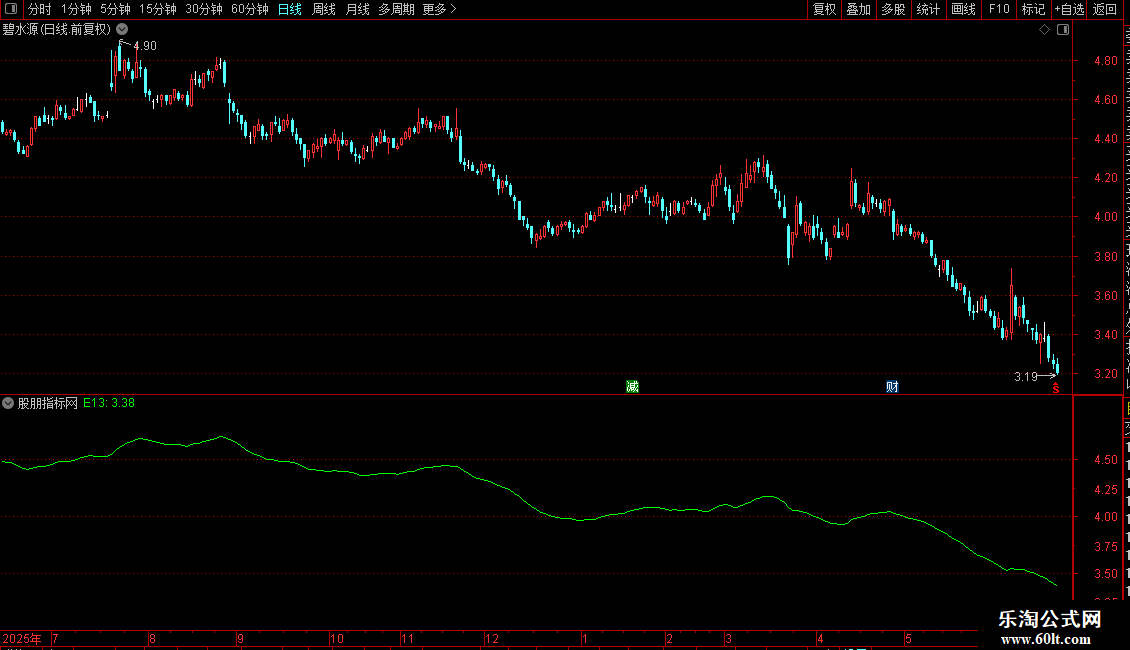Toggle the 叠加 overlay option
This screenshot has height=650, width=1130.
coord(858,9)
